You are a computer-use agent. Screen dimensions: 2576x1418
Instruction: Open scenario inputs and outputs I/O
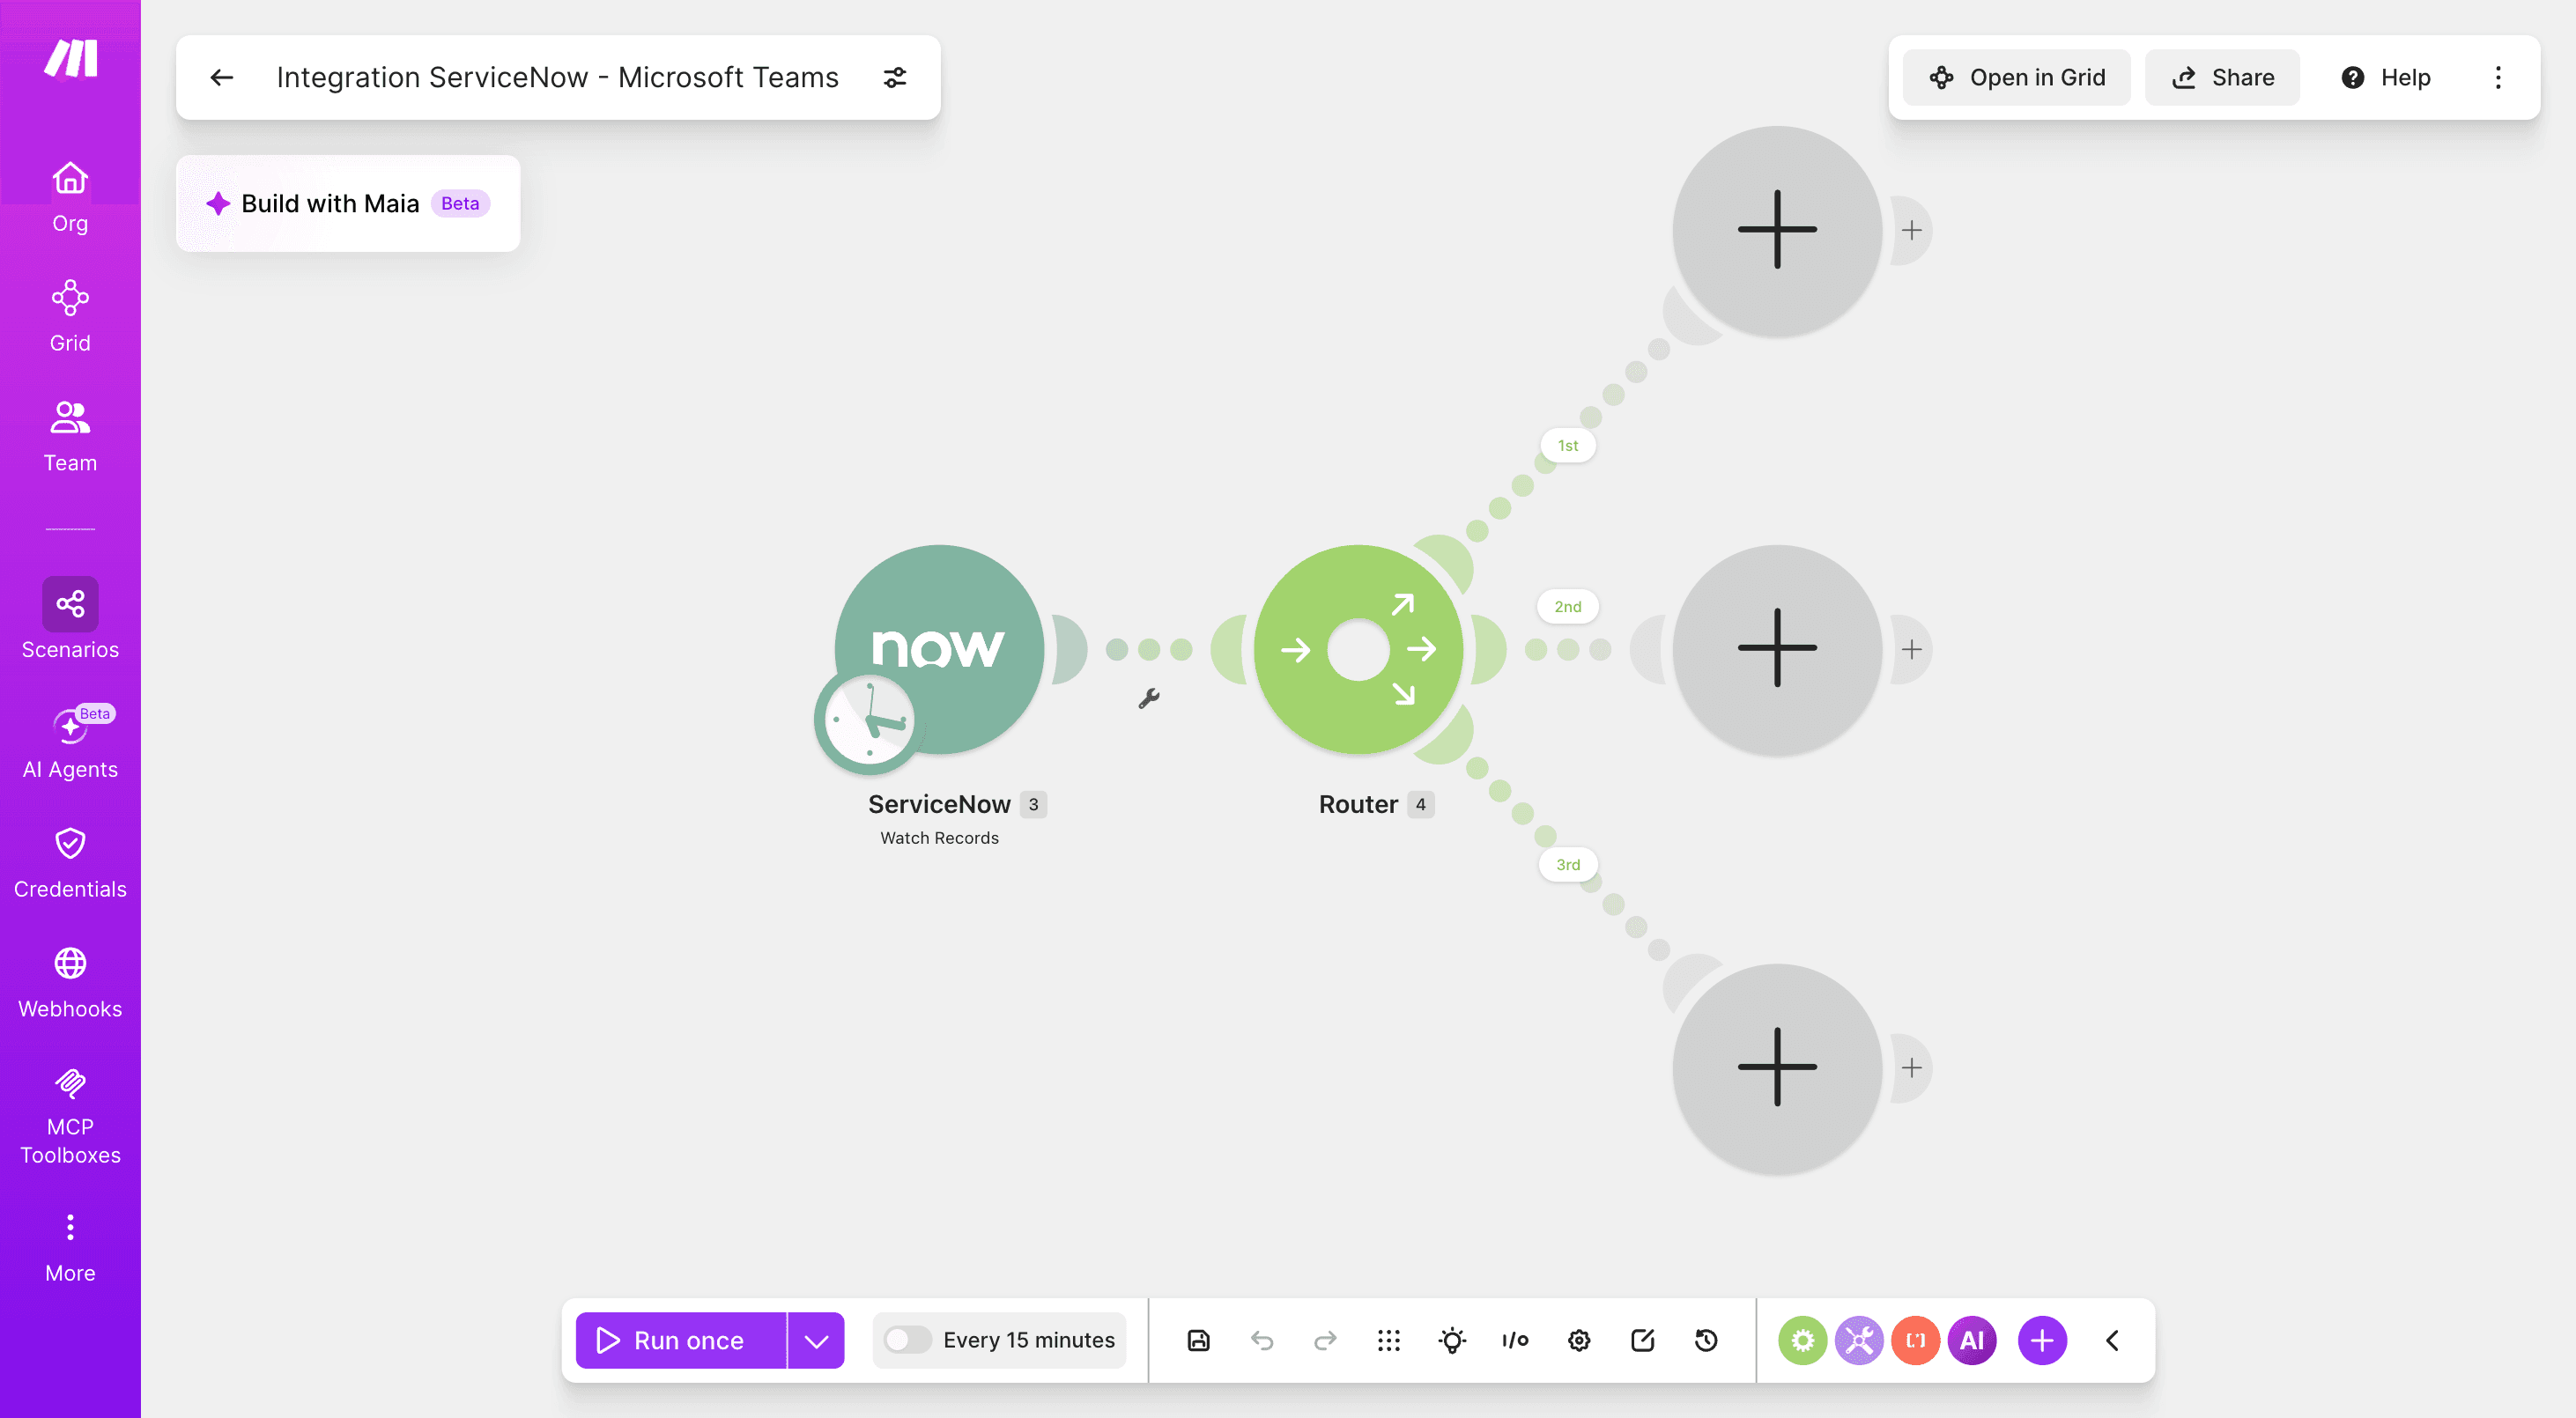pos(1515,1340)
